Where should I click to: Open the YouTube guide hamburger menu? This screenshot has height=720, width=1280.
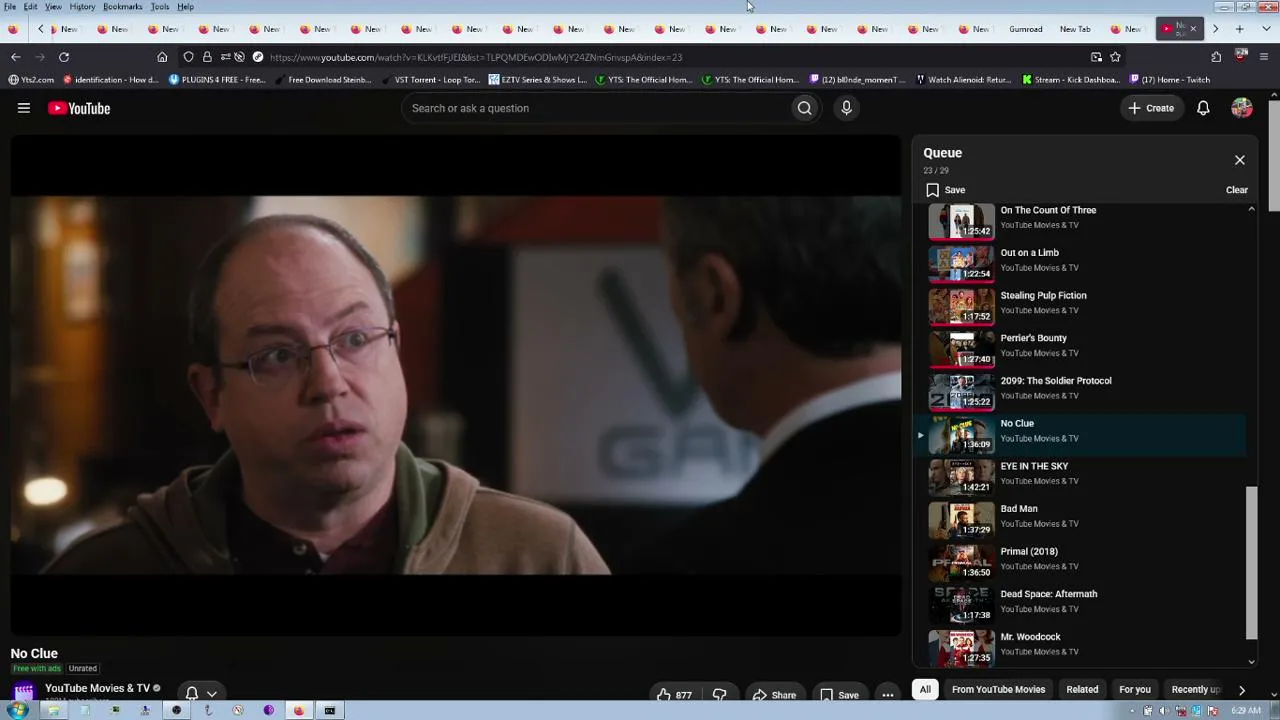[24, 108]
